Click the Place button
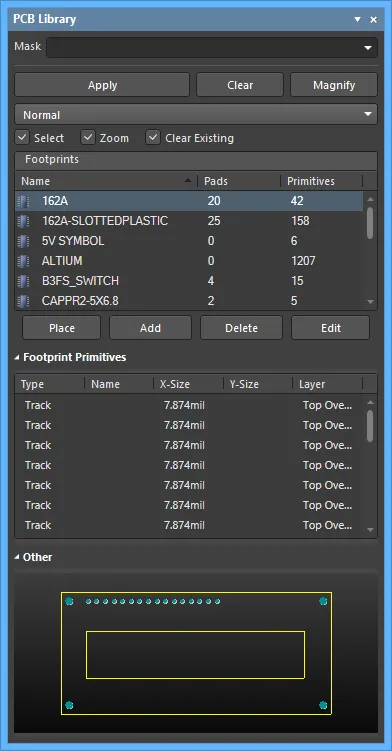The height and width of the screenshot is (751, 392). tap(62, 328)
